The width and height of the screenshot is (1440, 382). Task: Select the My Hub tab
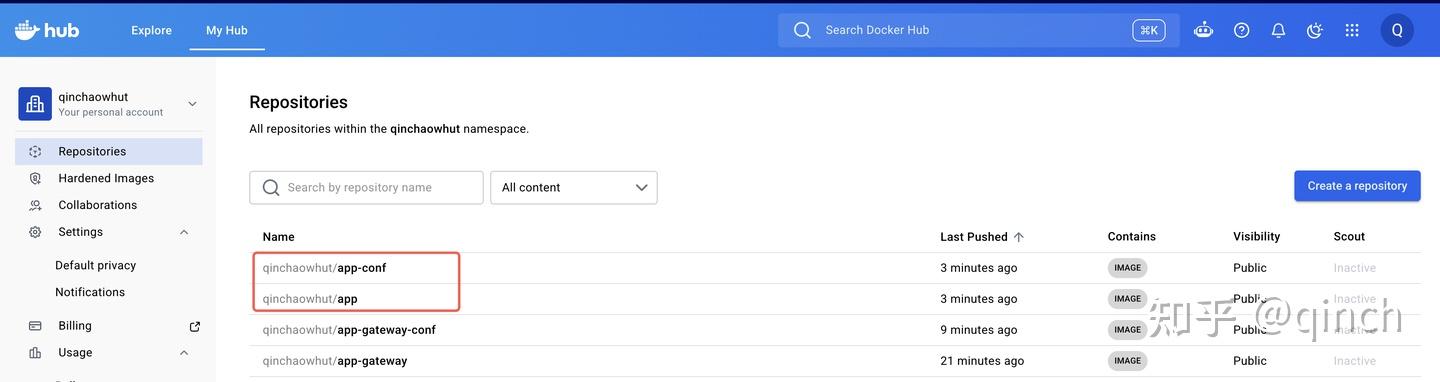click(227, 30)
